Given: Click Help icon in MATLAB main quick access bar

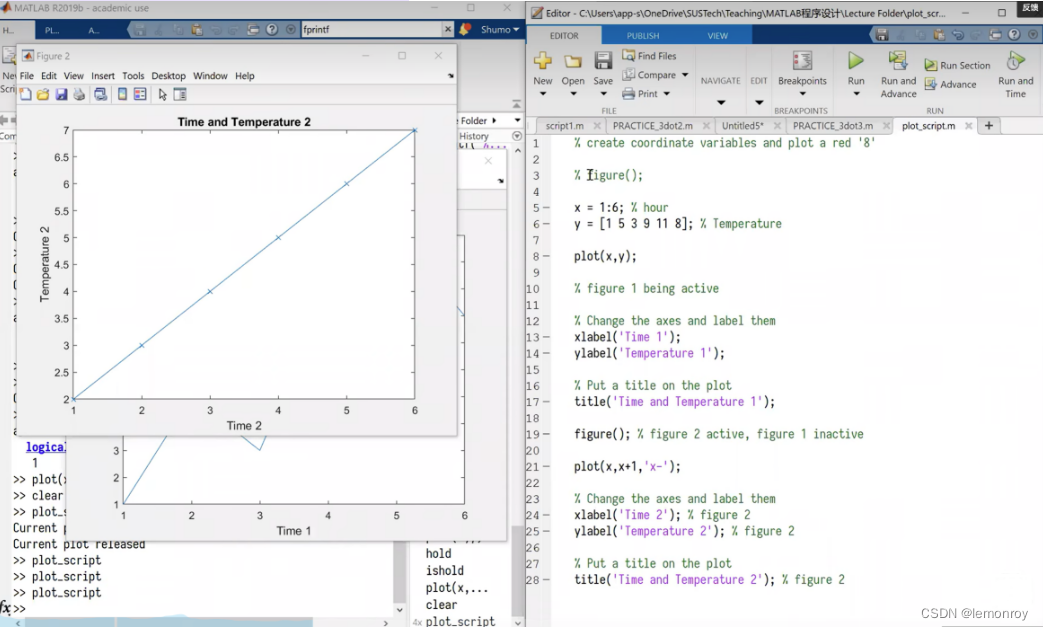Looking at the screenshot, I should pos(271,30).
